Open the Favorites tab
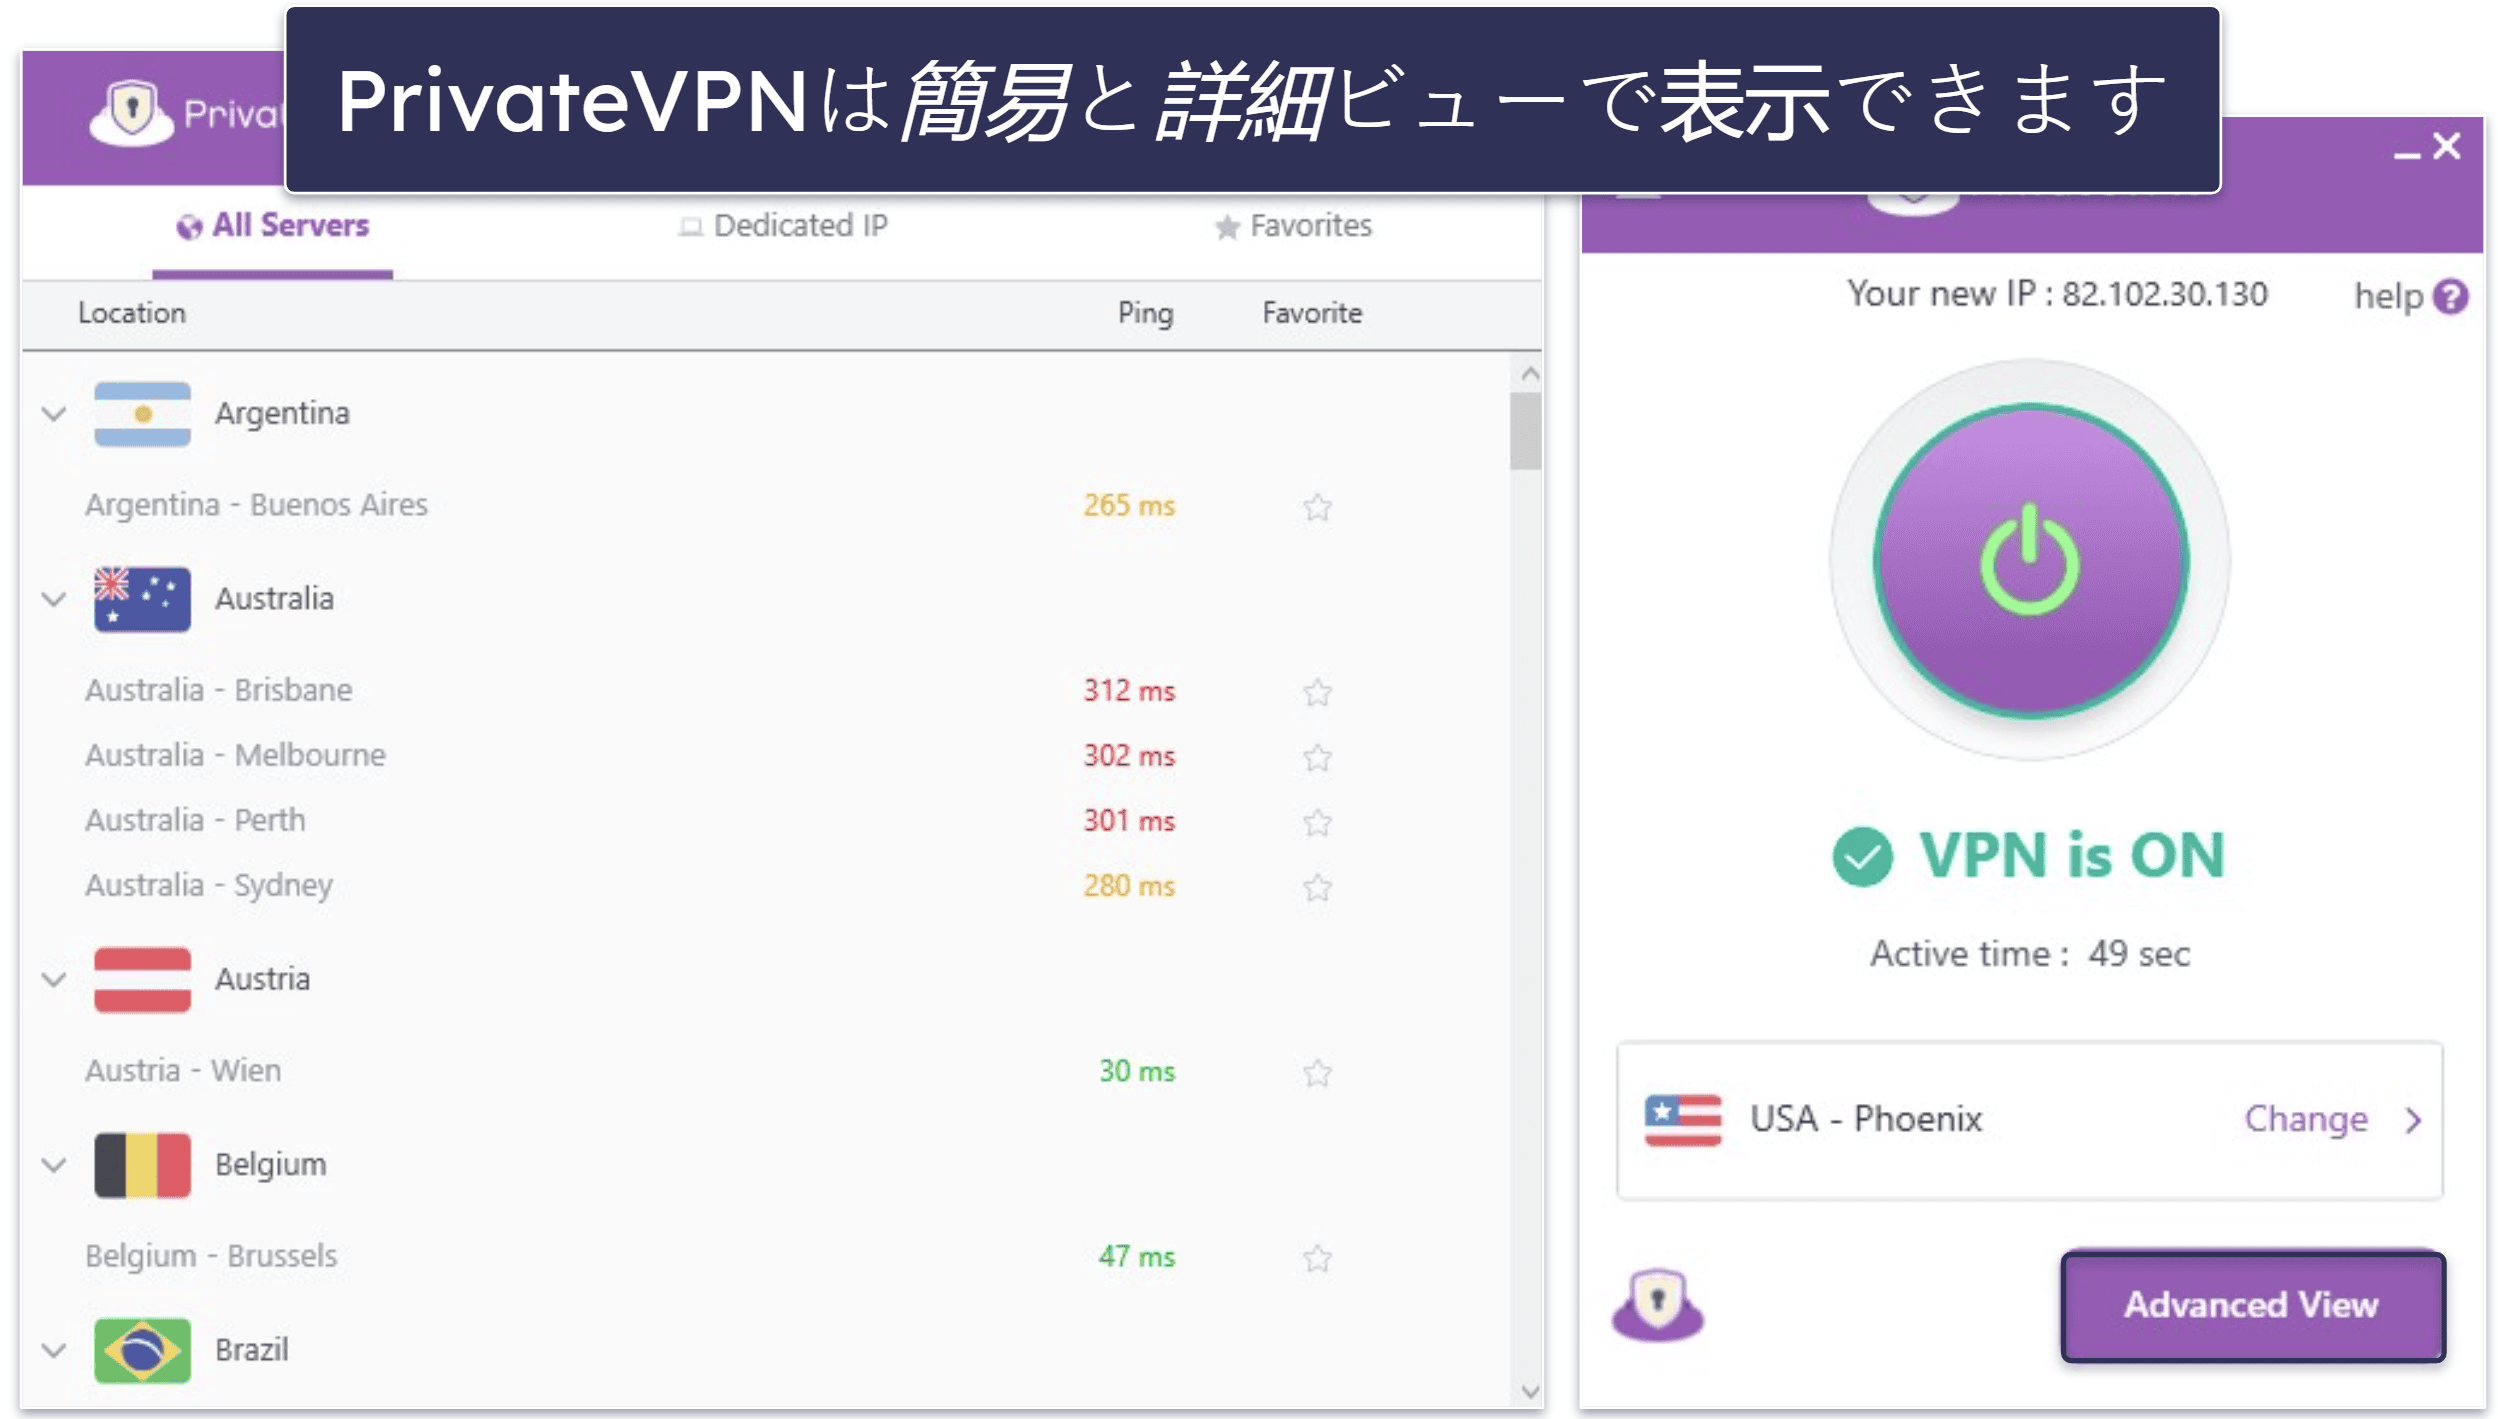2498x1419 pixels. pyautogui.click(x=1293, y=227)
